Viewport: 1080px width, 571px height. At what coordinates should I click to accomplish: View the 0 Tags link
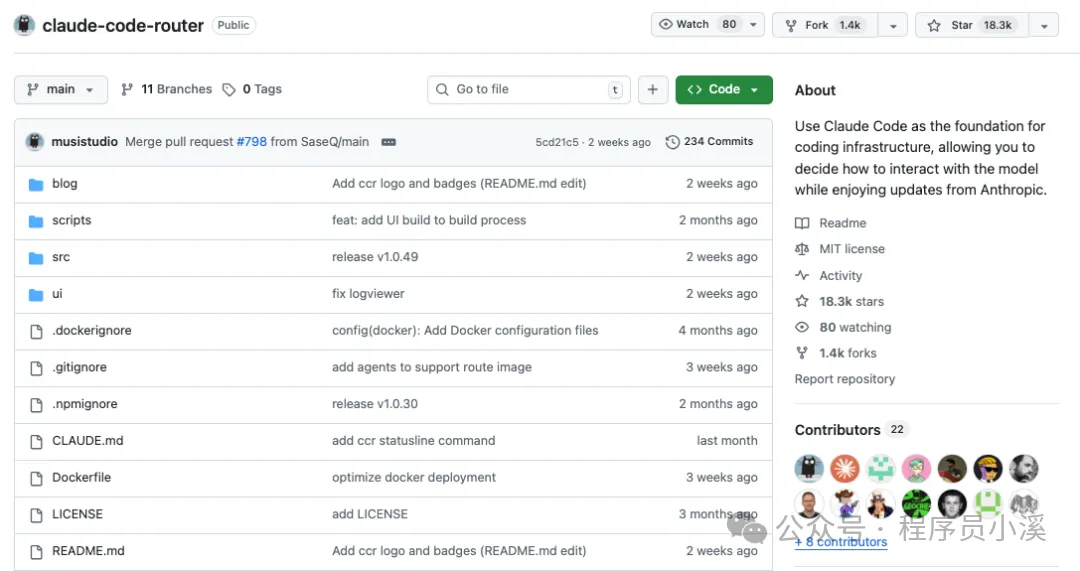tap(252, 89)
